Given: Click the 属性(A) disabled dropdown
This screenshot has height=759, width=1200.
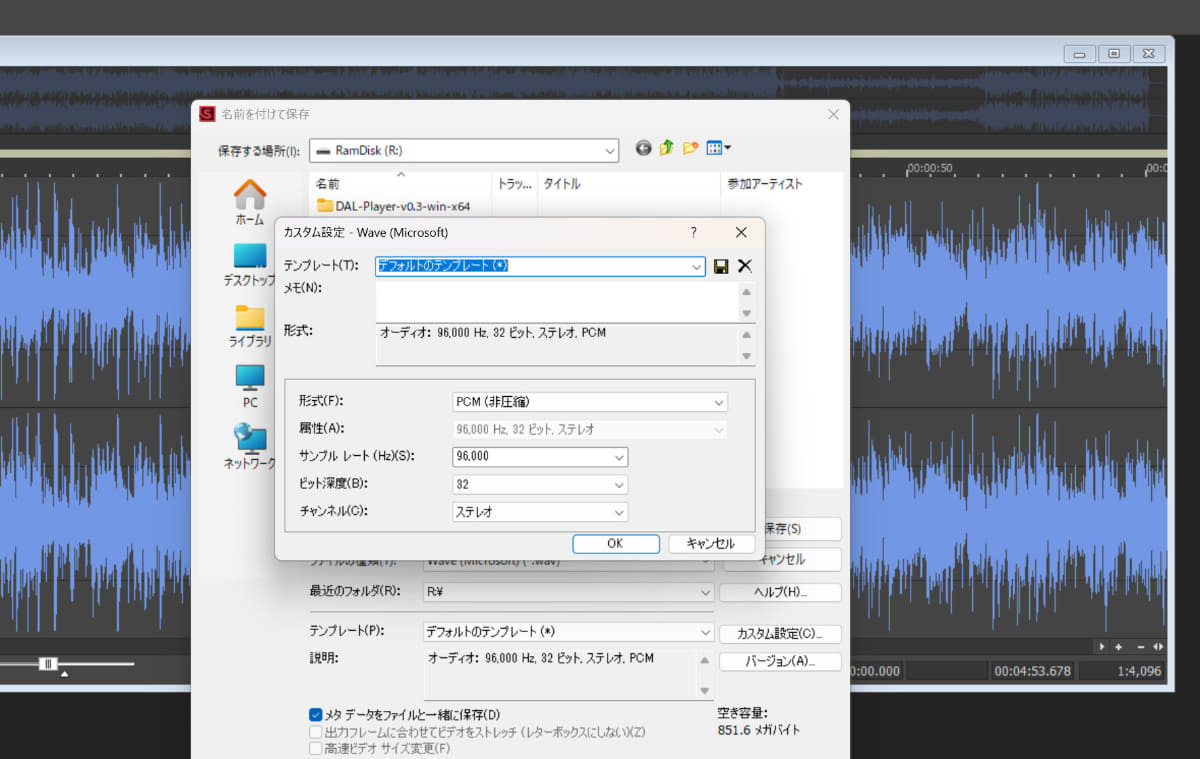Looking at the screenshot, I should [x=590, y=429].
